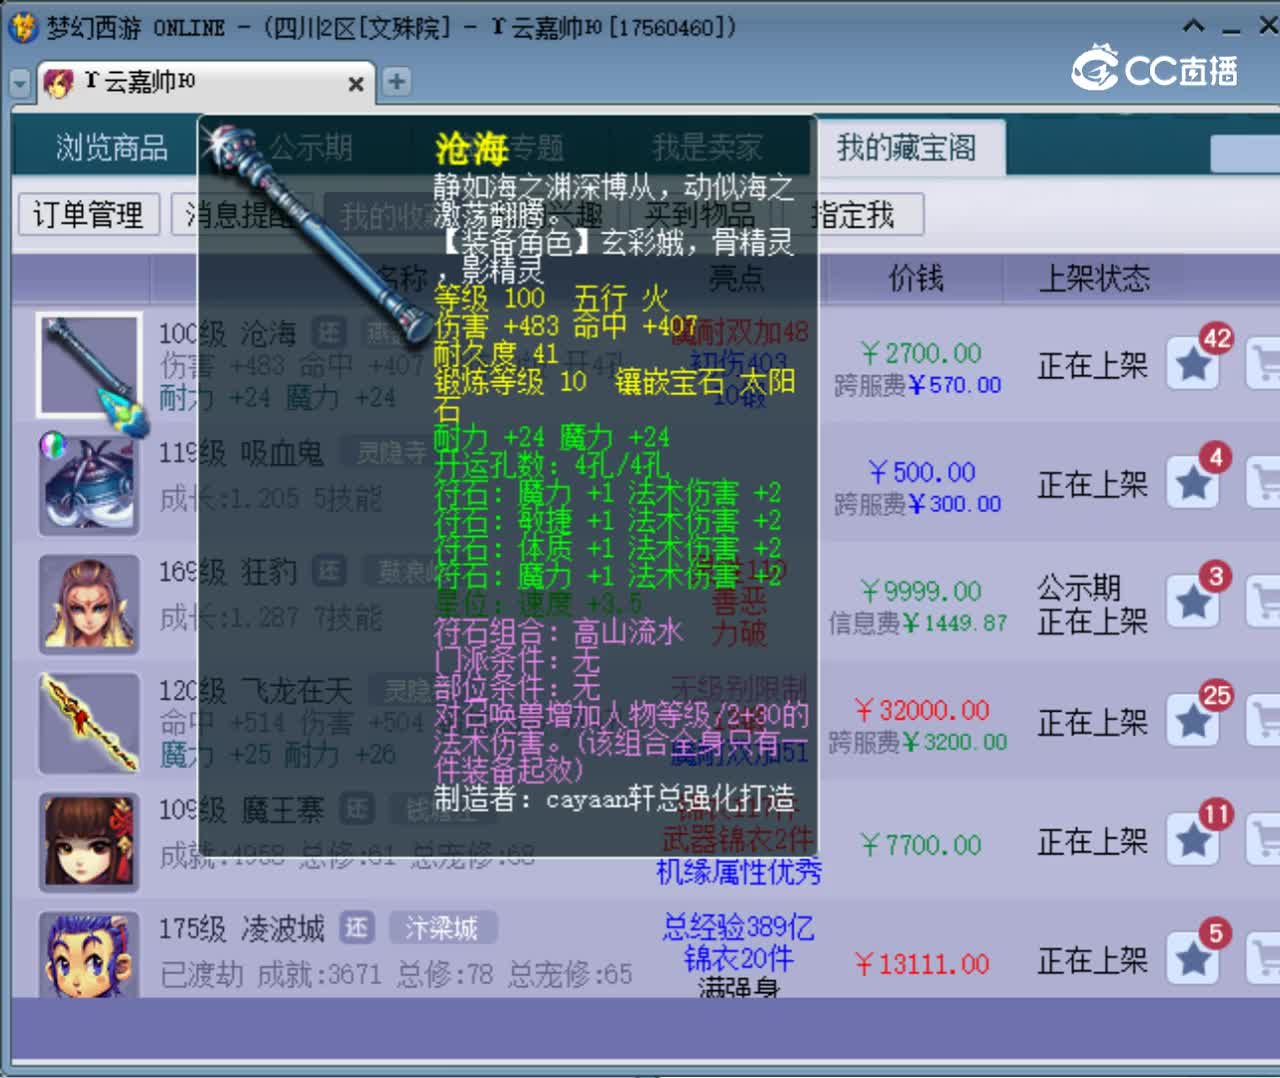Favorite the 沧海 listing star icon
1280x1078 pixels.
(x=1193, y=365)
